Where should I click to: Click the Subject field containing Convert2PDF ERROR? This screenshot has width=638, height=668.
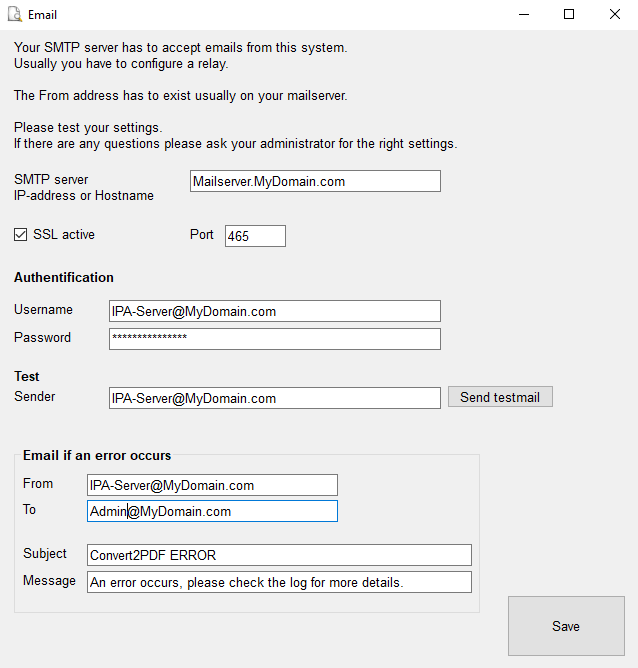tap(279, 555)
